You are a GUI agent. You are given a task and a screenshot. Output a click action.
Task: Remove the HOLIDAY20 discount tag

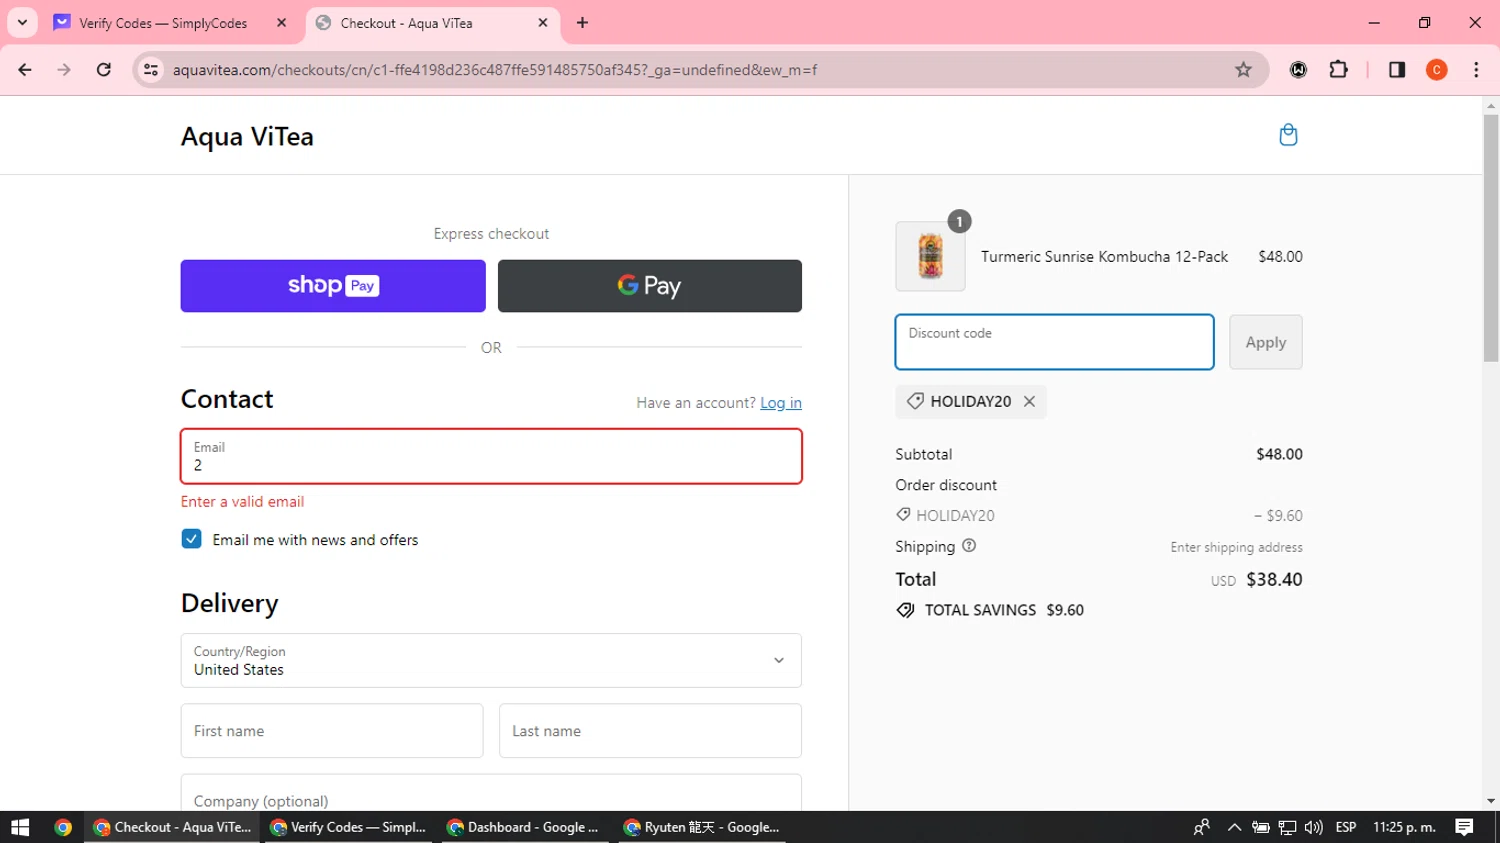point(1029,401)
